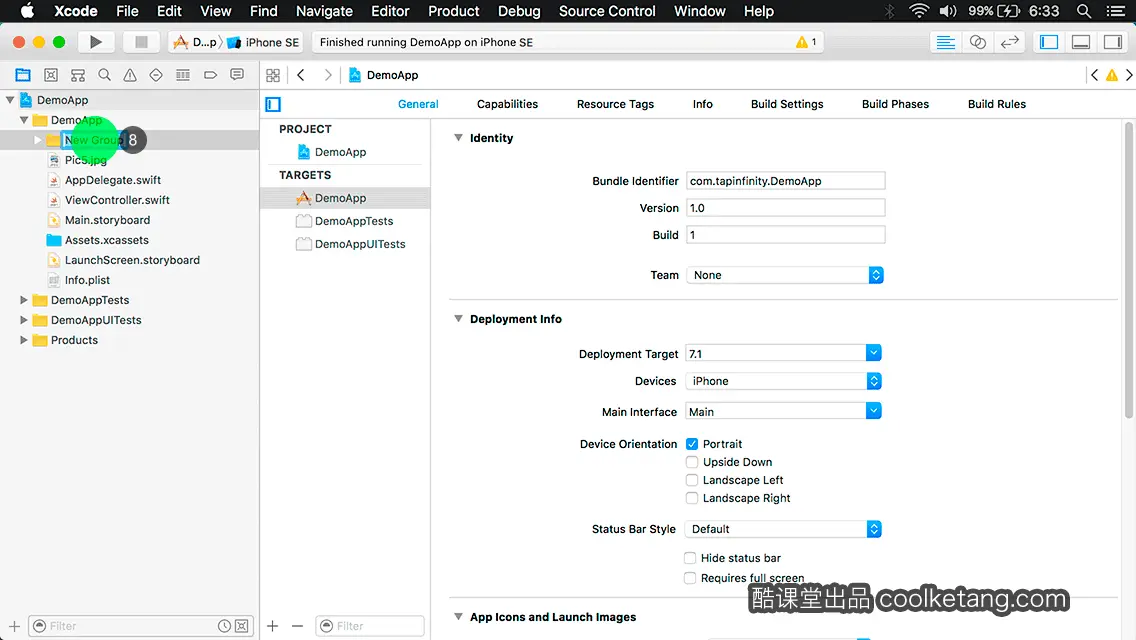Show the Debug area
Screen dimensions: 1136x640
click(x=1081, y=42)
